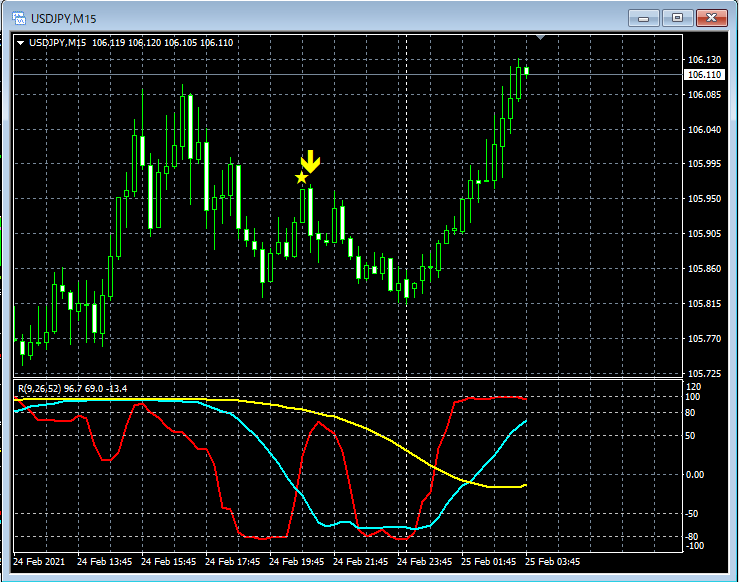Click the 24 Feb 23:45 time label
Screen dimensions: 740x582
425,562
